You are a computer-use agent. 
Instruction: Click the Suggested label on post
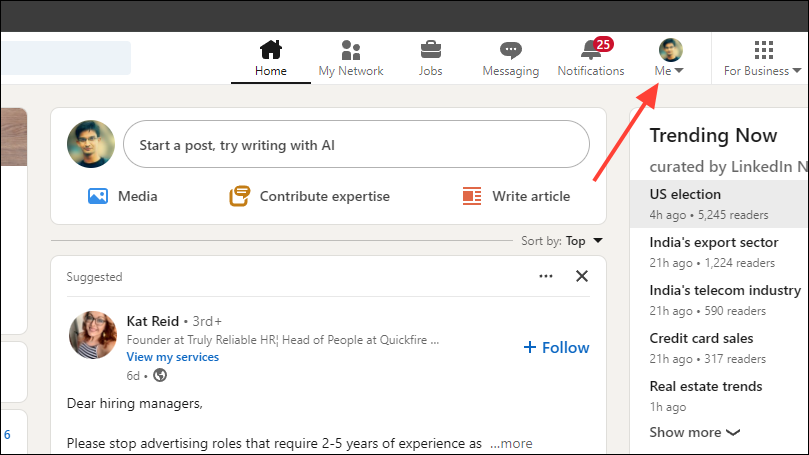click(x=94, y=277)
